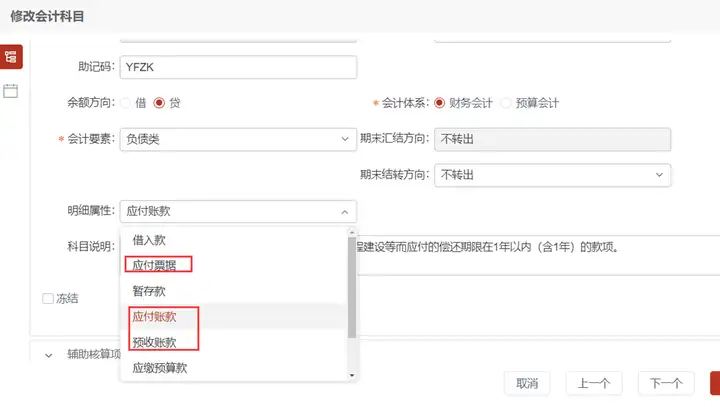Click inside the 助记码 field YFZK
The image size is (720, 407).
click(238, 67)
